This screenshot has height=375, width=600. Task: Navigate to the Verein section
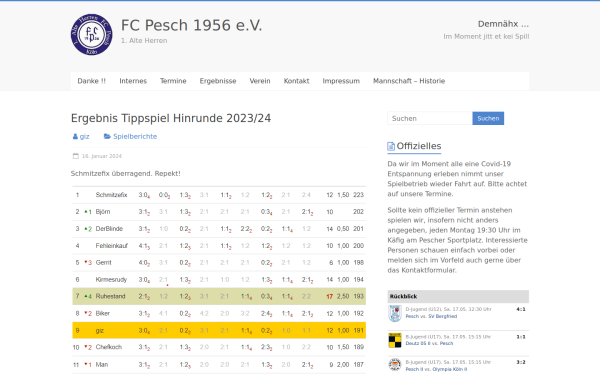[x=260, y=81]
